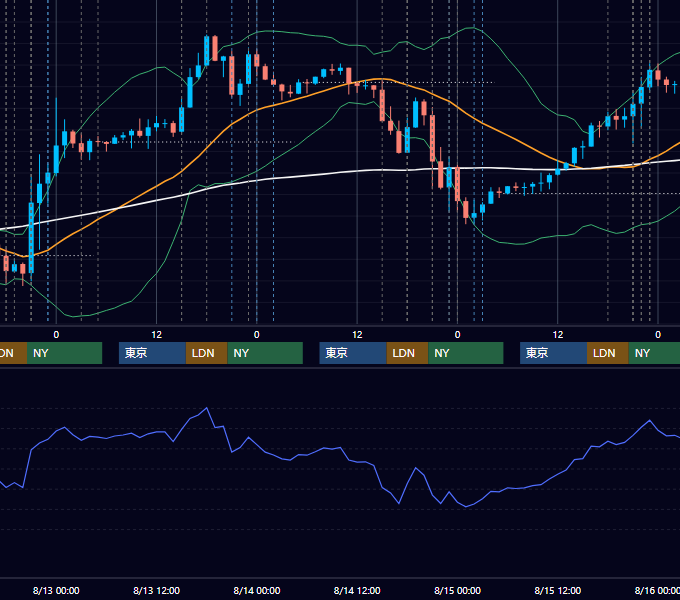Click hour label 12 above 8/15 12:00
The height and width of the screenshot is (600, 680).
[558, 335]
